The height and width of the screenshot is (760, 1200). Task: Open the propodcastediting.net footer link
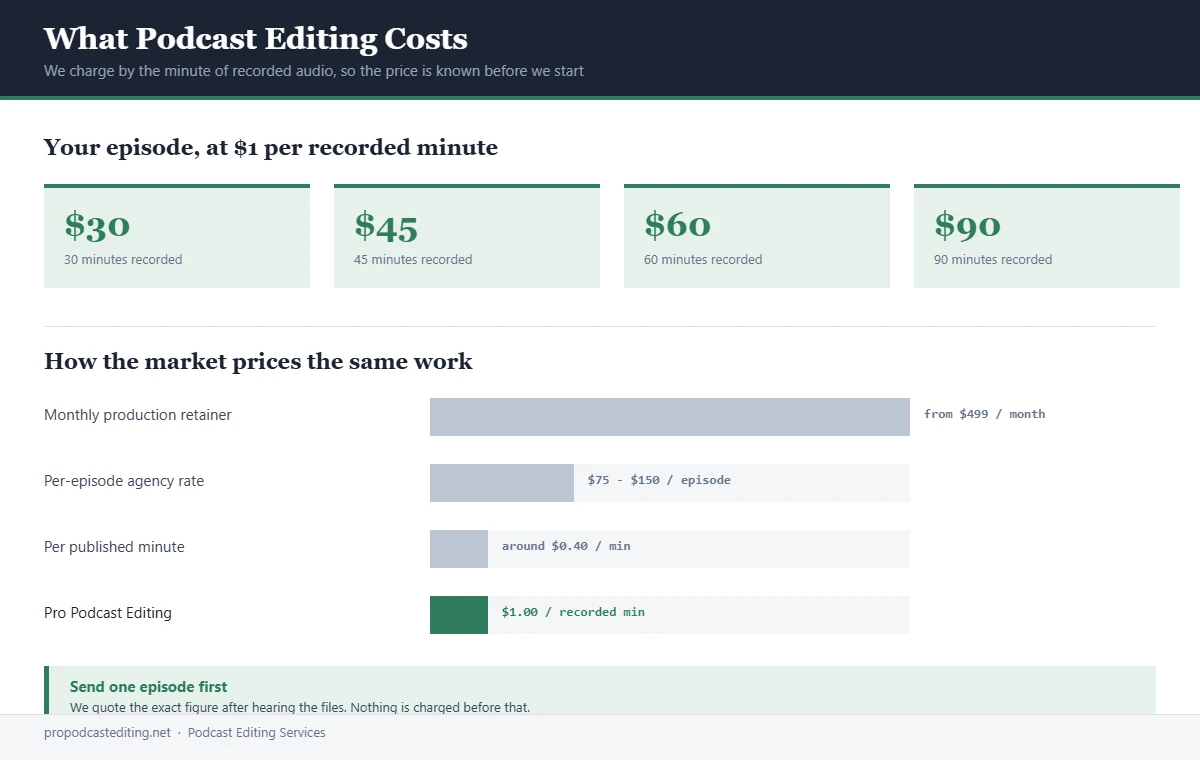pos(108,733)
